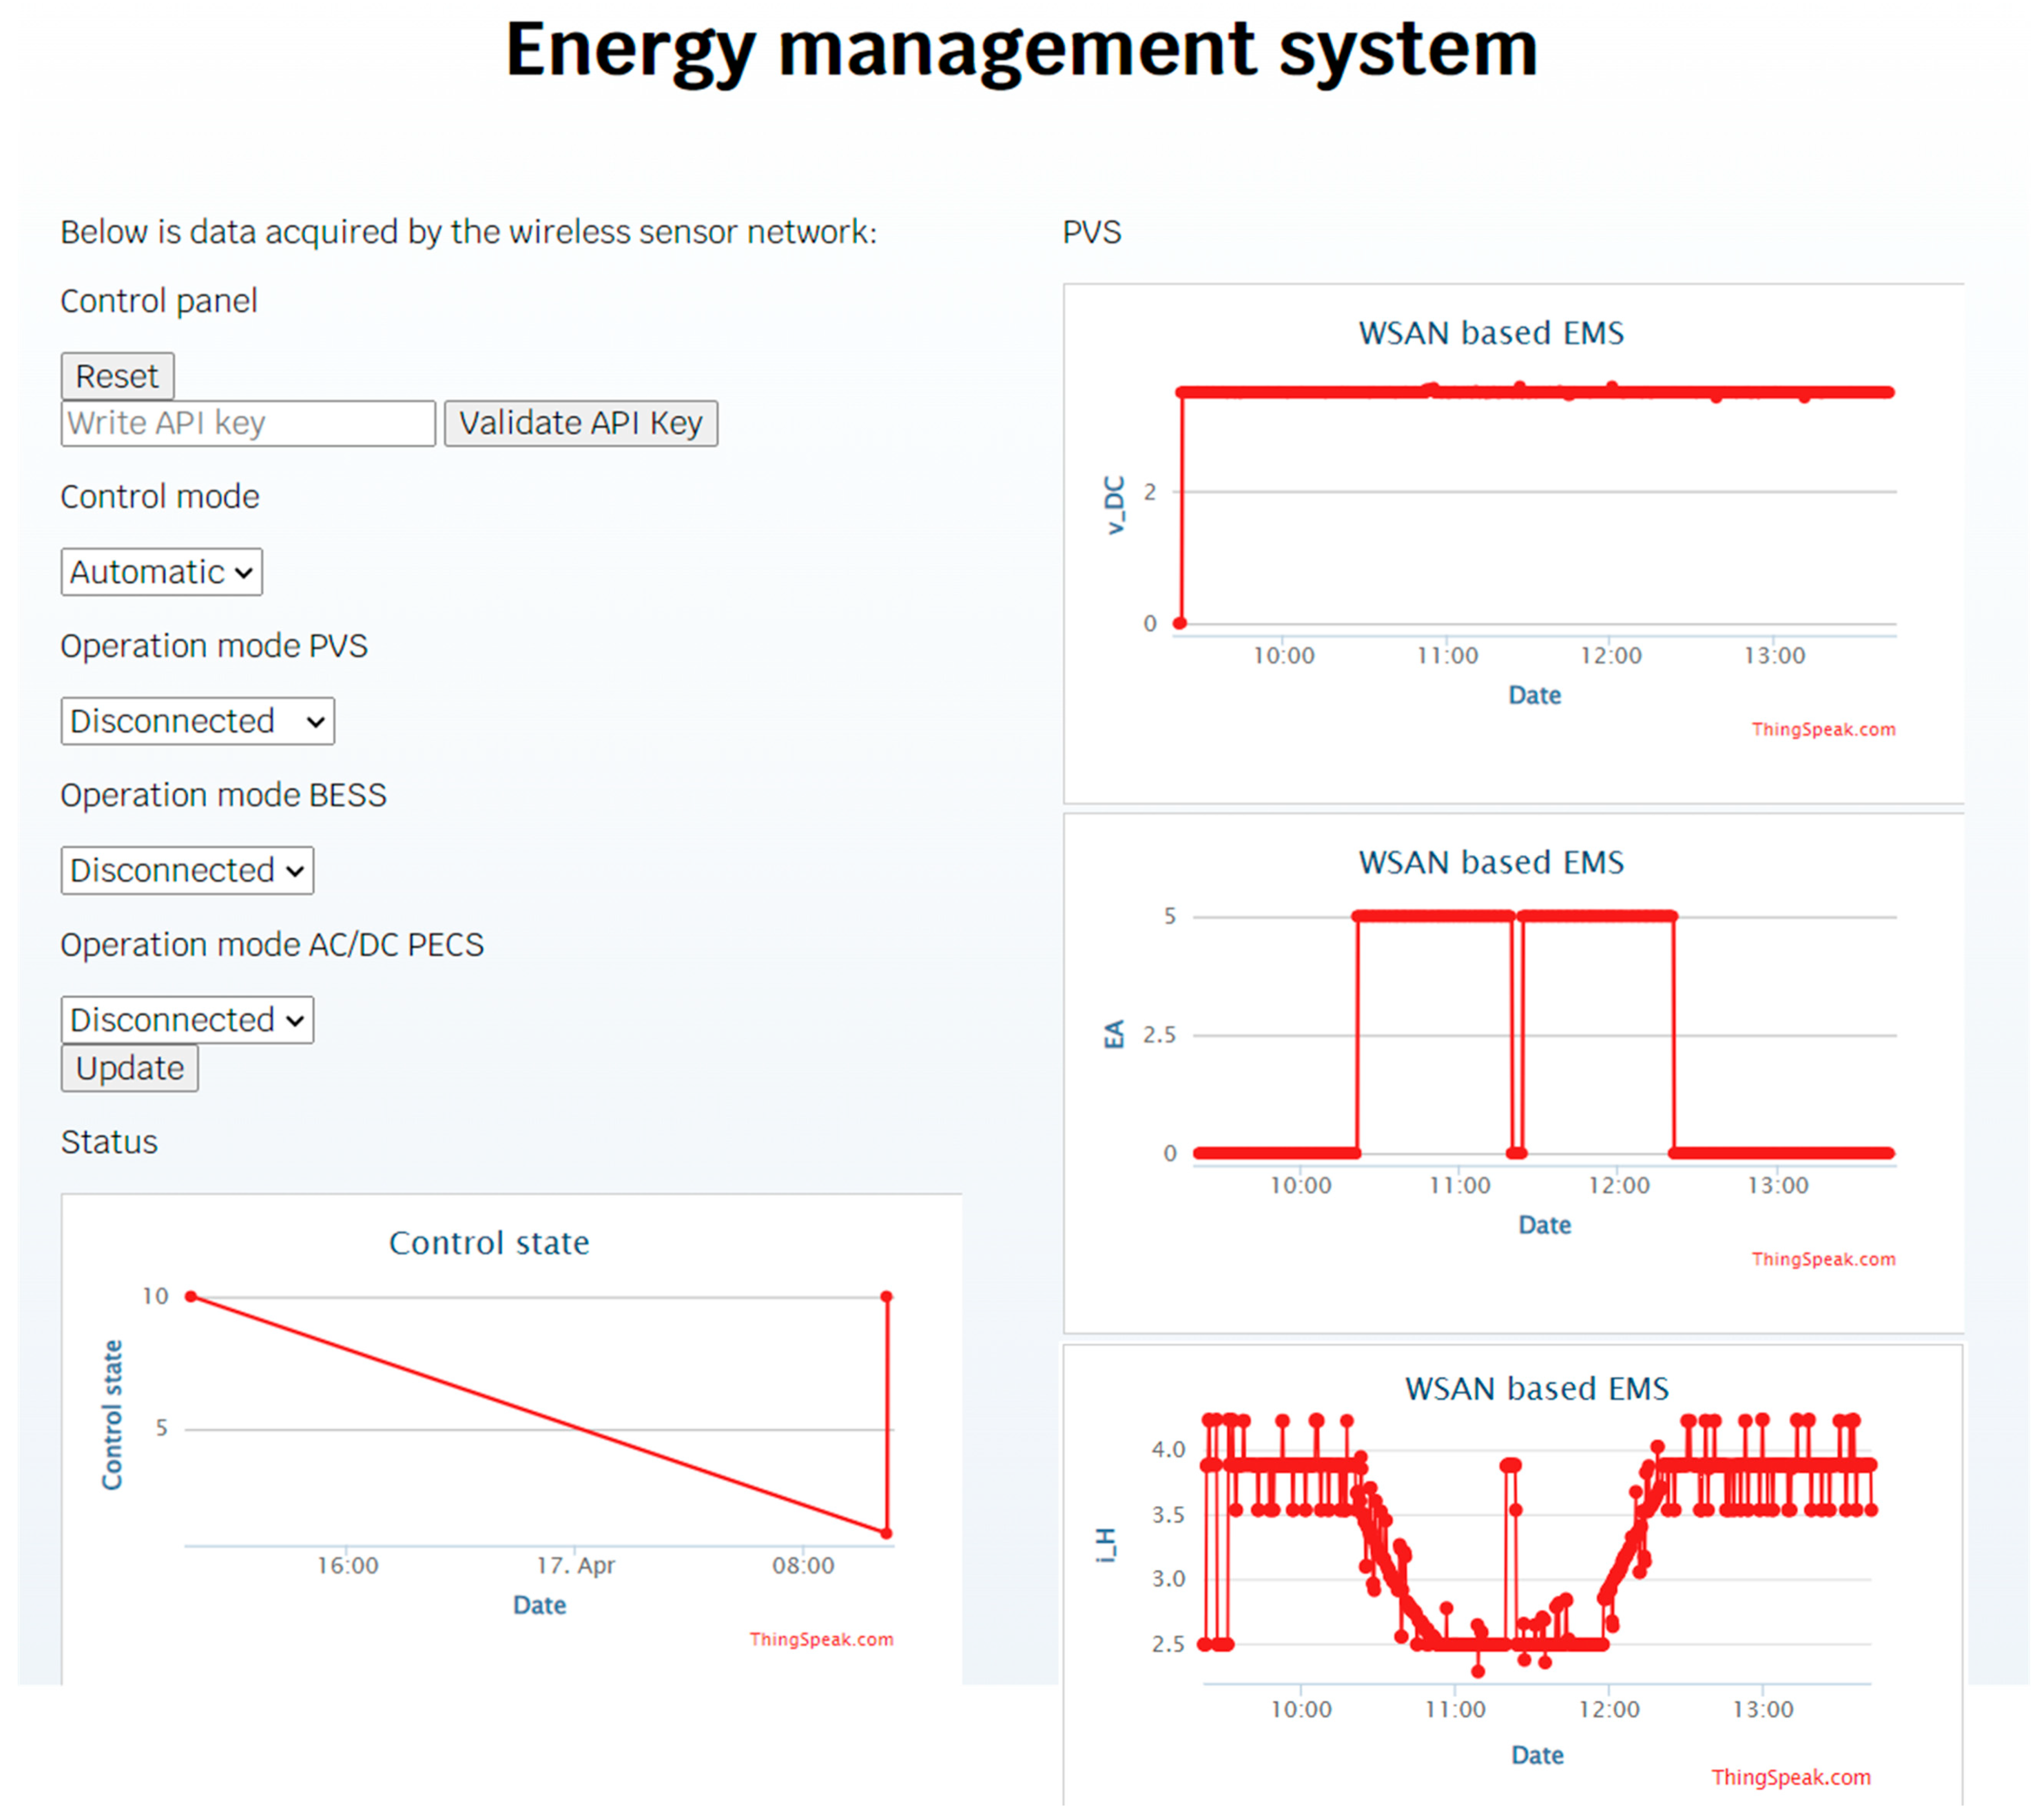The height and width of the screenshot is (1820, 2042).
Task: Click the first data point at 10 in the Control state chart
Action: click(191, 1297)
